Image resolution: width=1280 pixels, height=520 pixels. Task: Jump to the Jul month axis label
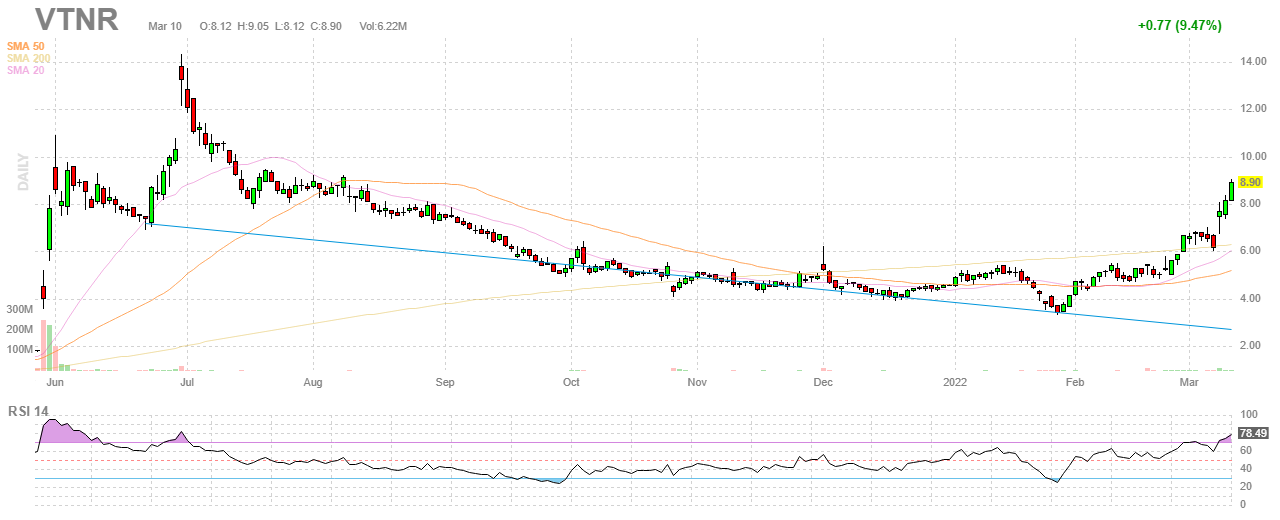pos(186,382)
